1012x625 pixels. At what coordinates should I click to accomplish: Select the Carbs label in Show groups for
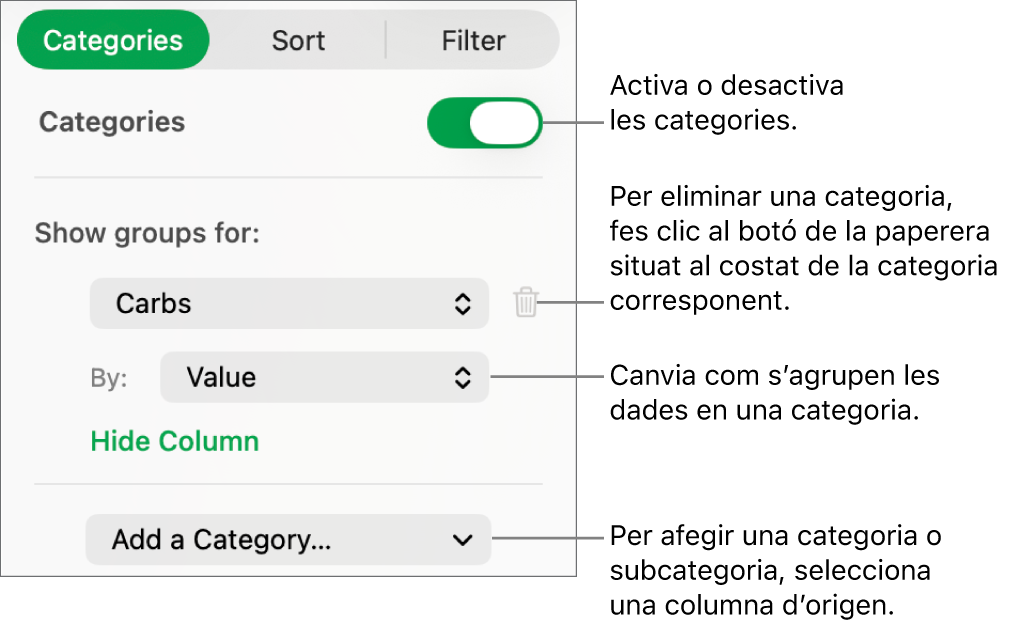coord(150,303)
